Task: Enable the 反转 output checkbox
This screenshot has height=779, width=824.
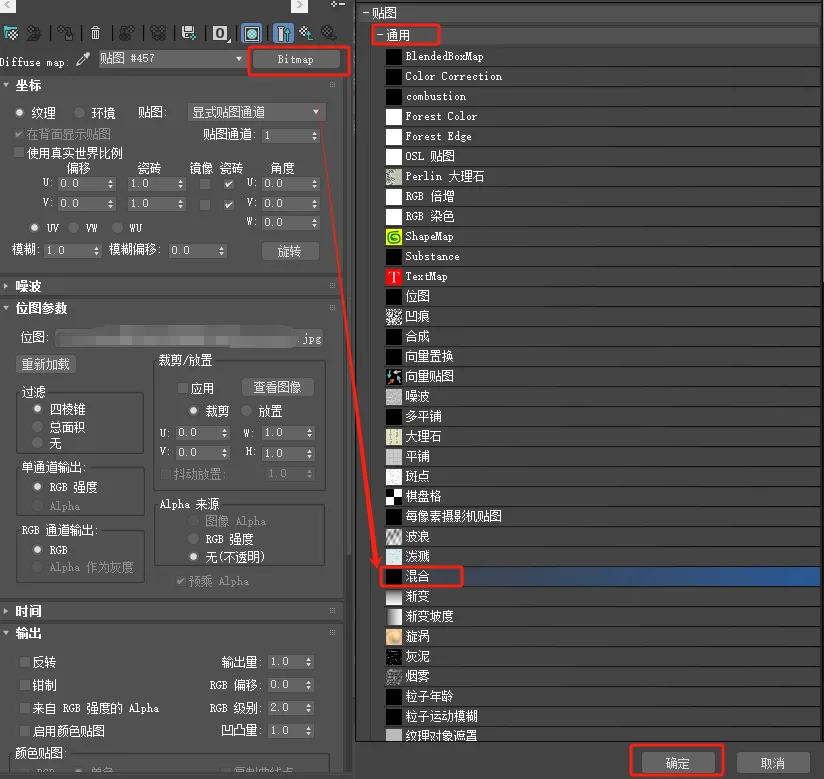Action: click(24, 662)
